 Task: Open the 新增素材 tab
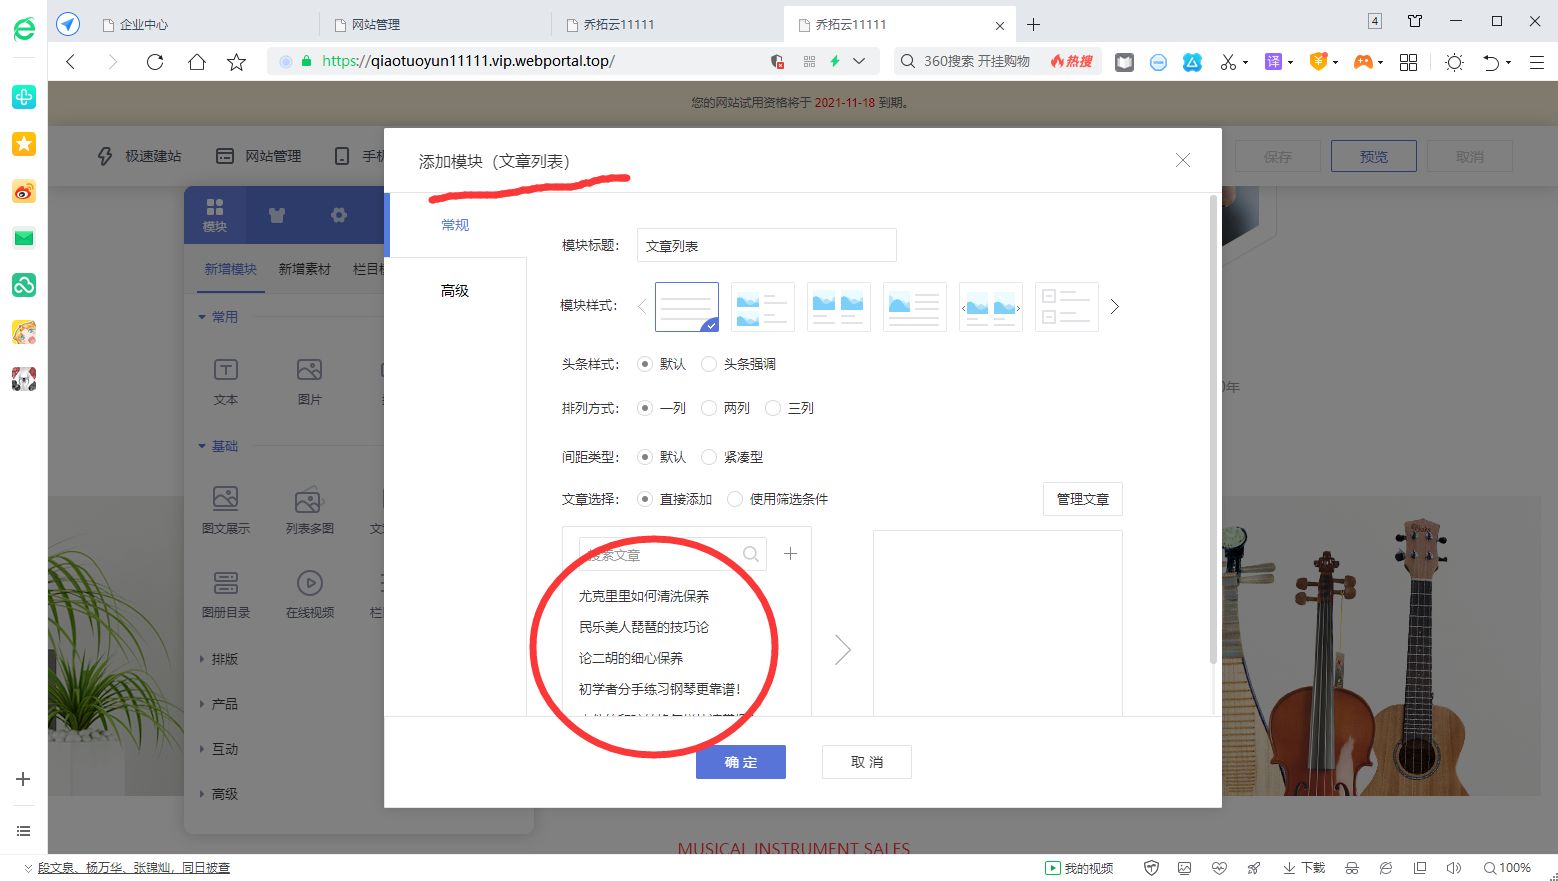pos(304,268)
